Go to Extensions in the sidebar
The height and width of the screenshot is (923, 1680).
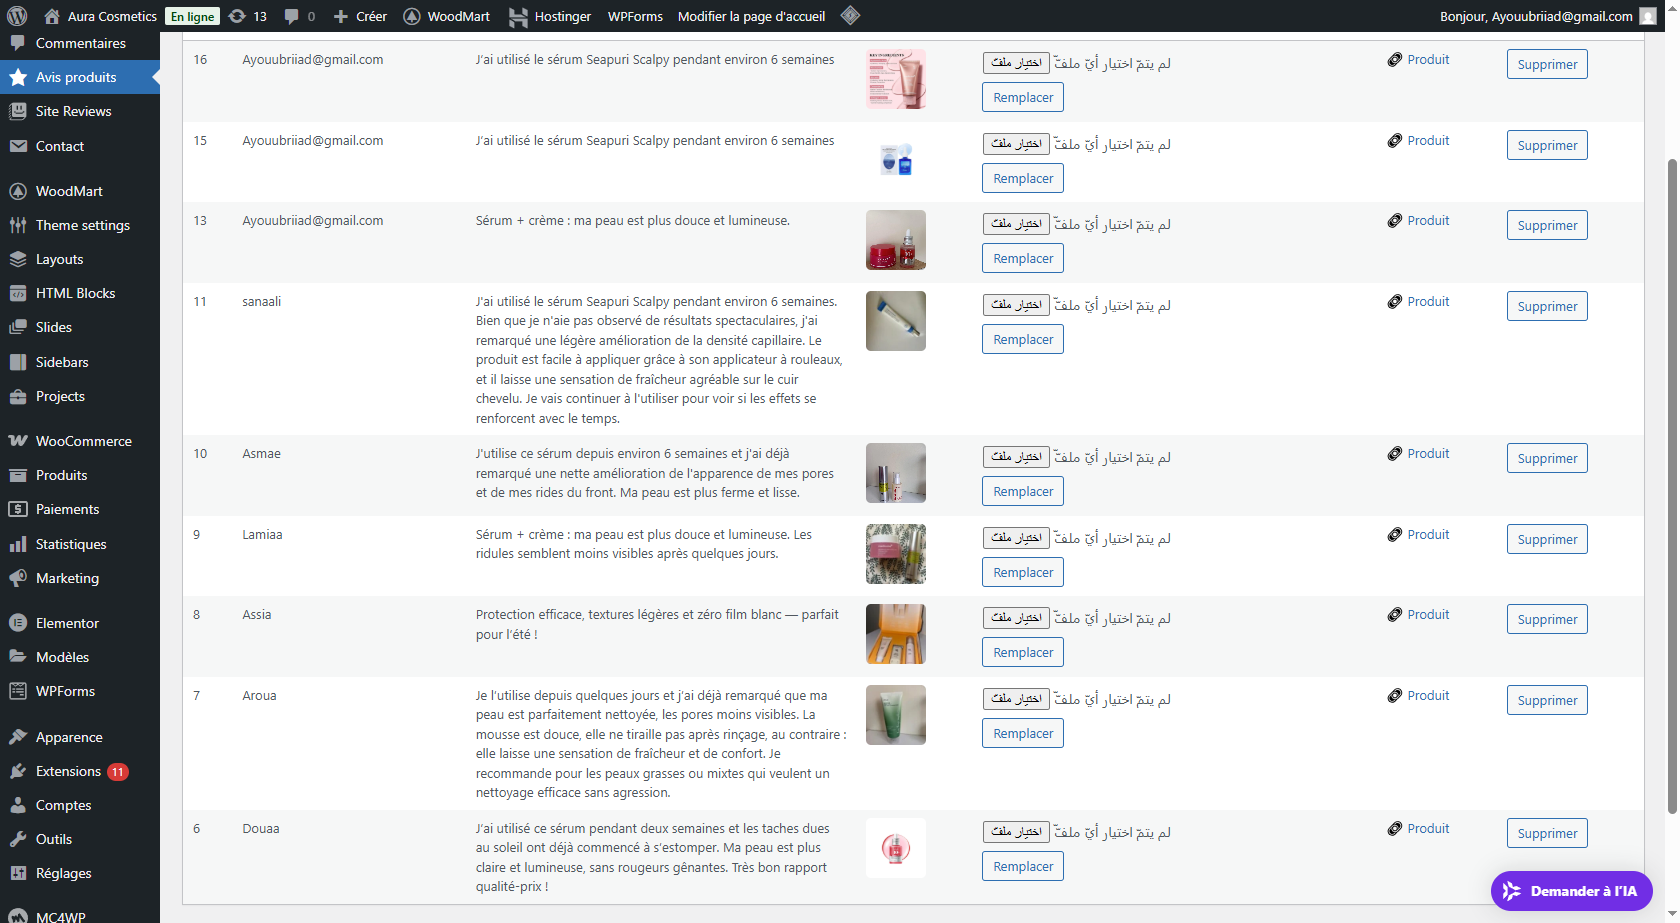(68, 771)
